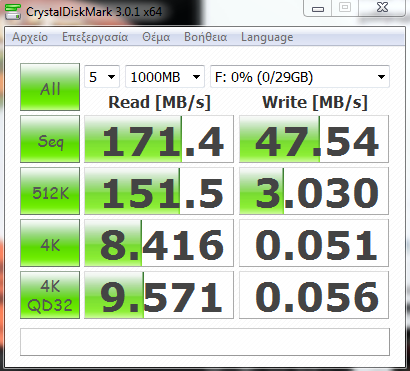
Task: Click the Read [MB/s] column header
Action: tap(159, 102)
